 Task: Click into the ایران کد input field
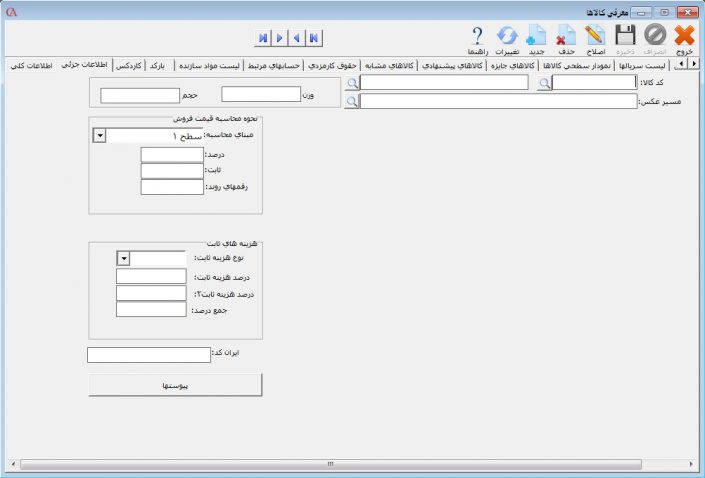pos(148,355)
